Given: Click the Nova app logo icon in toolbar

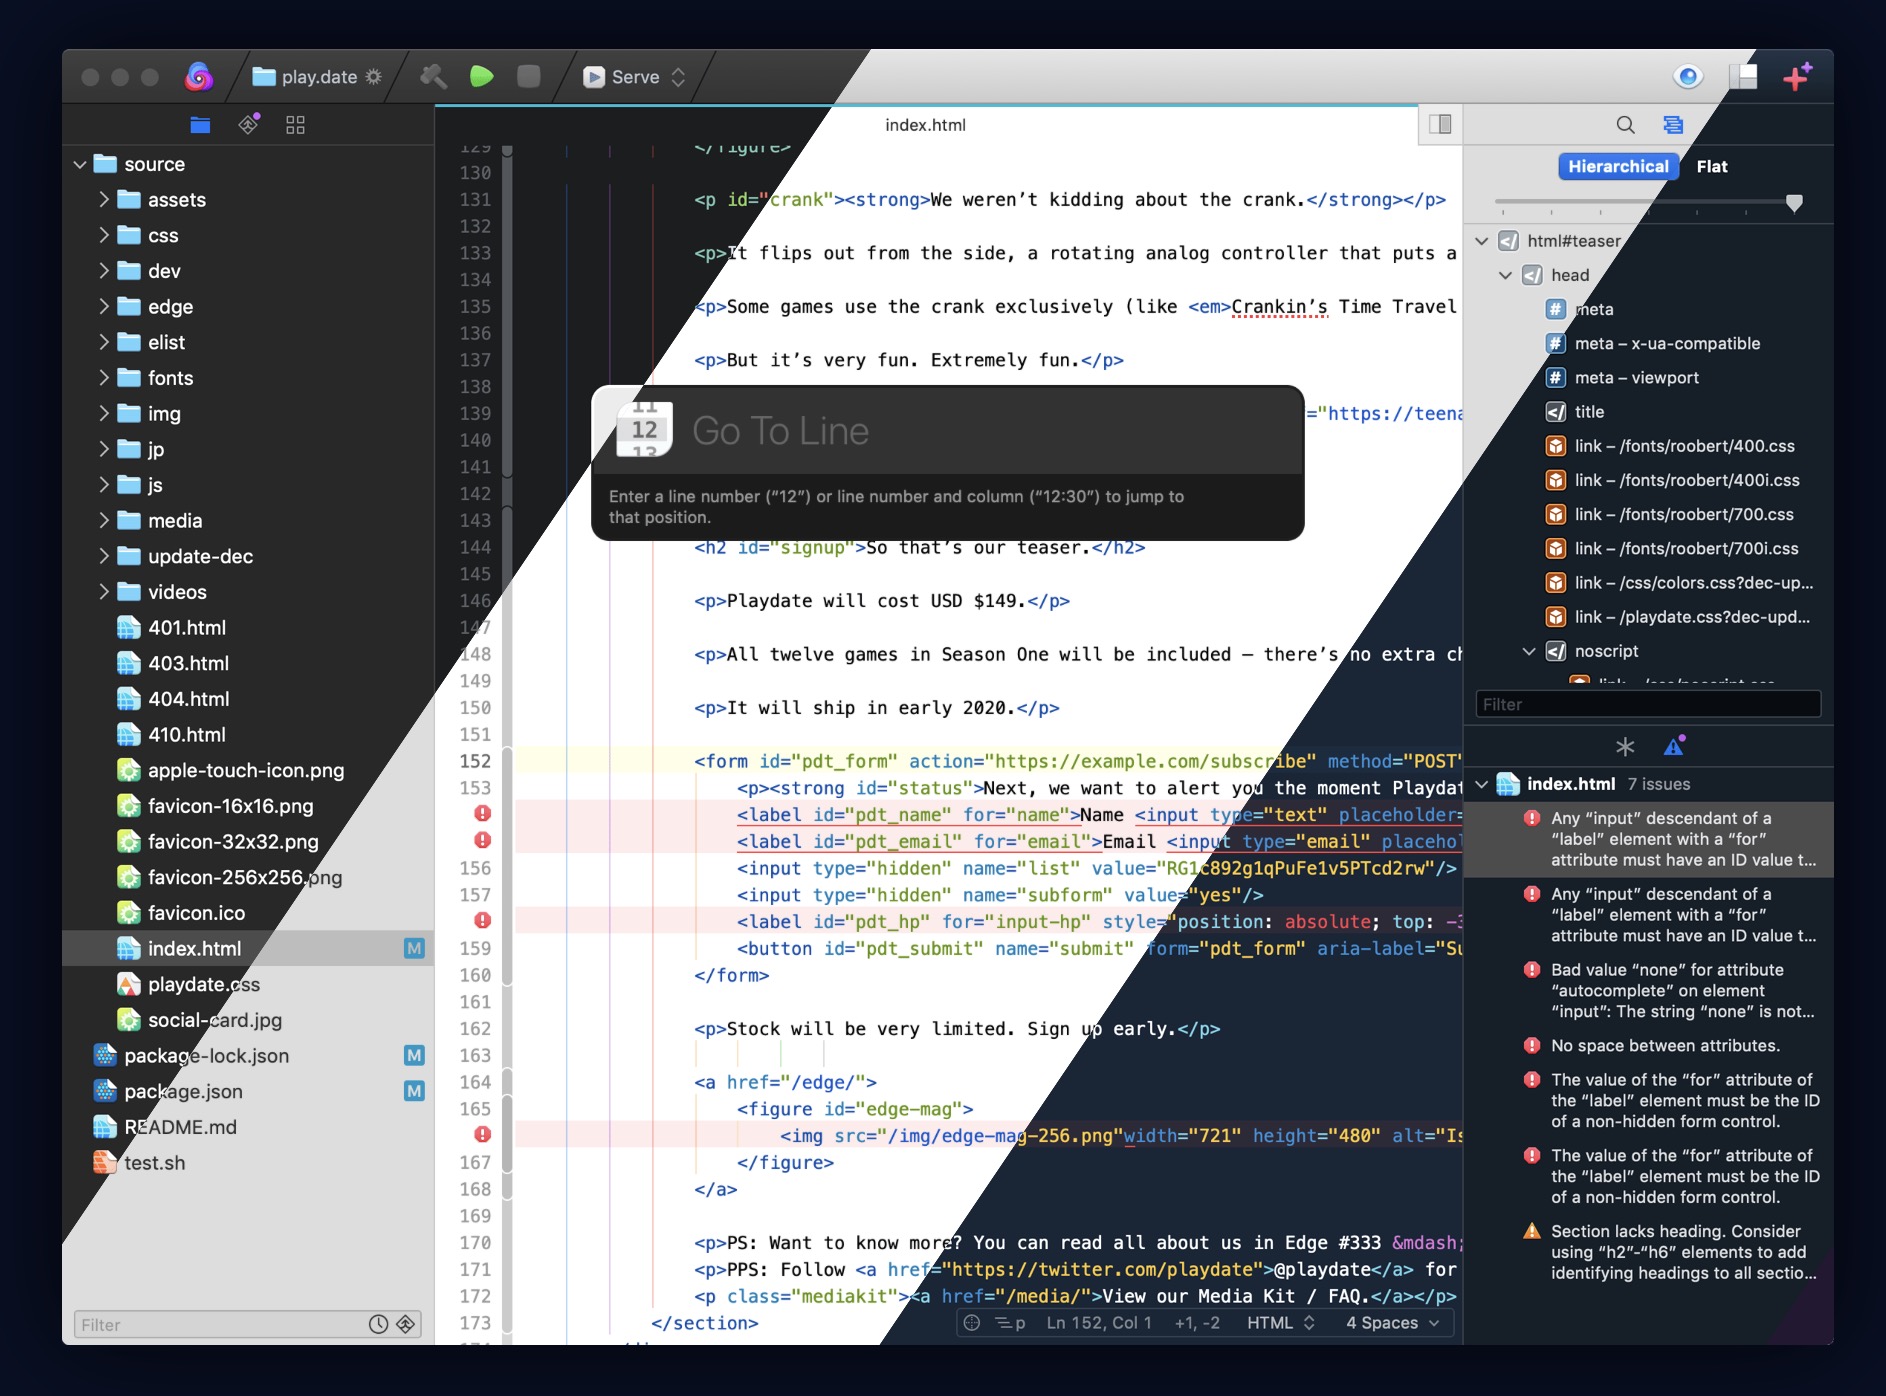Looking at the screenshot, I should 199,76.
